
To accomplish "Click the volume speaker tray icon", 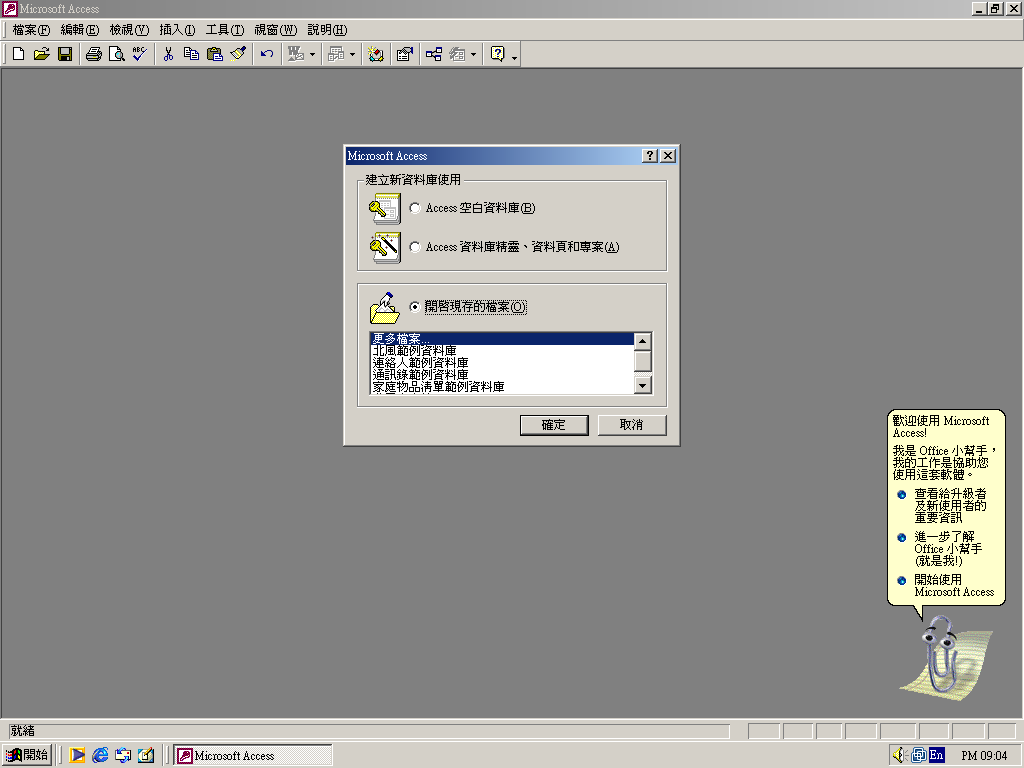I will tap(899, 755).
